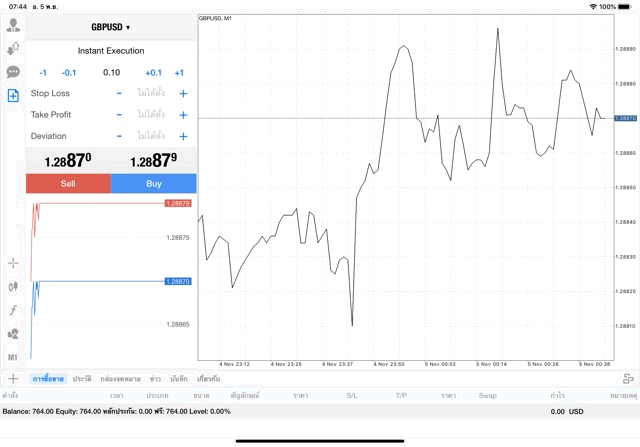This screenshot has width=640, height=447.
Task: Add new order with bottom plus icon
Action: (13, 379)
